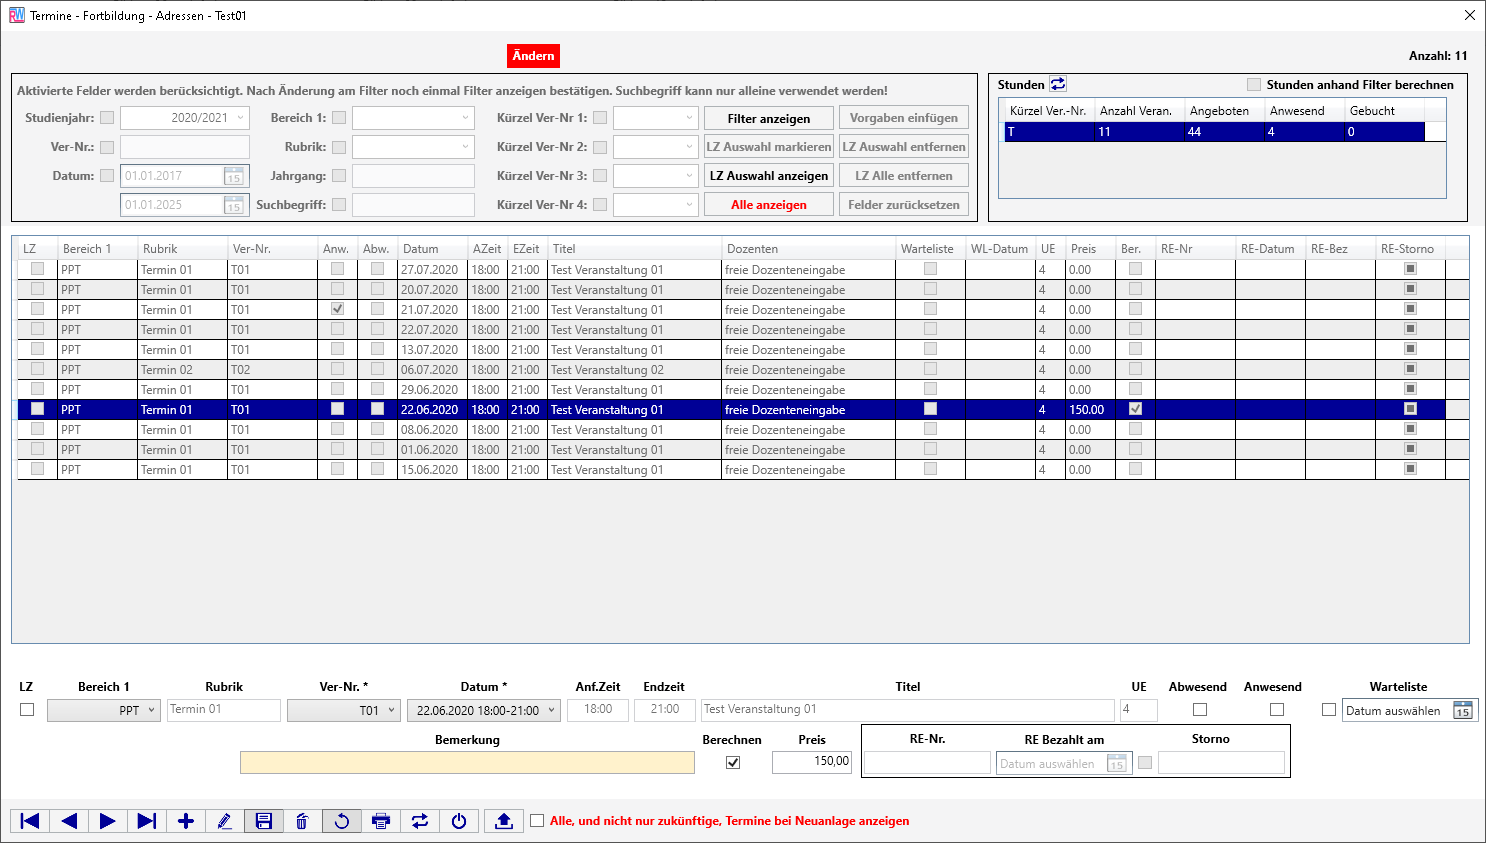1486x843 pixels.
Task: Click the Titel column header
Action: point(564,249)
